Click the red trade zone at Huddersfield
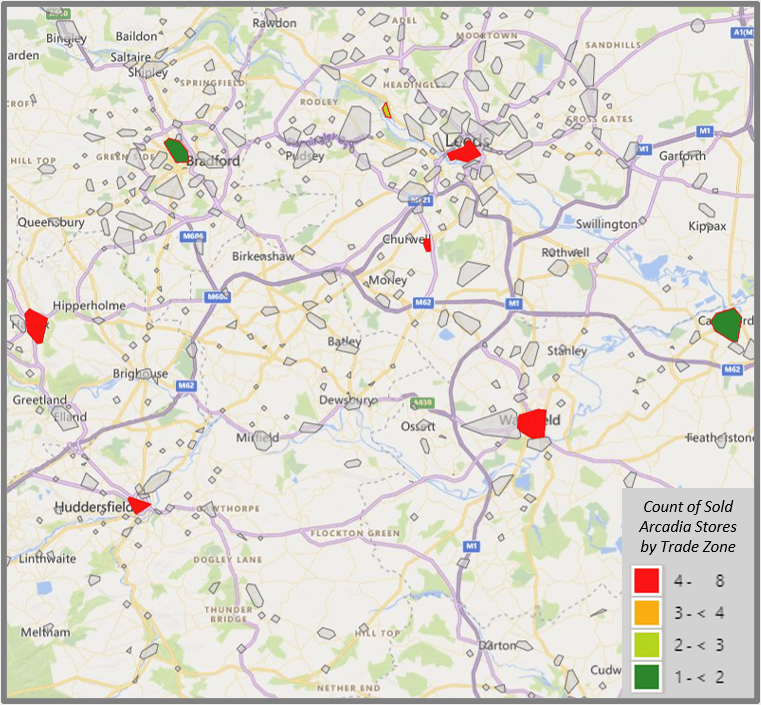Screen dimensions: 761x705 pos(139,505)
